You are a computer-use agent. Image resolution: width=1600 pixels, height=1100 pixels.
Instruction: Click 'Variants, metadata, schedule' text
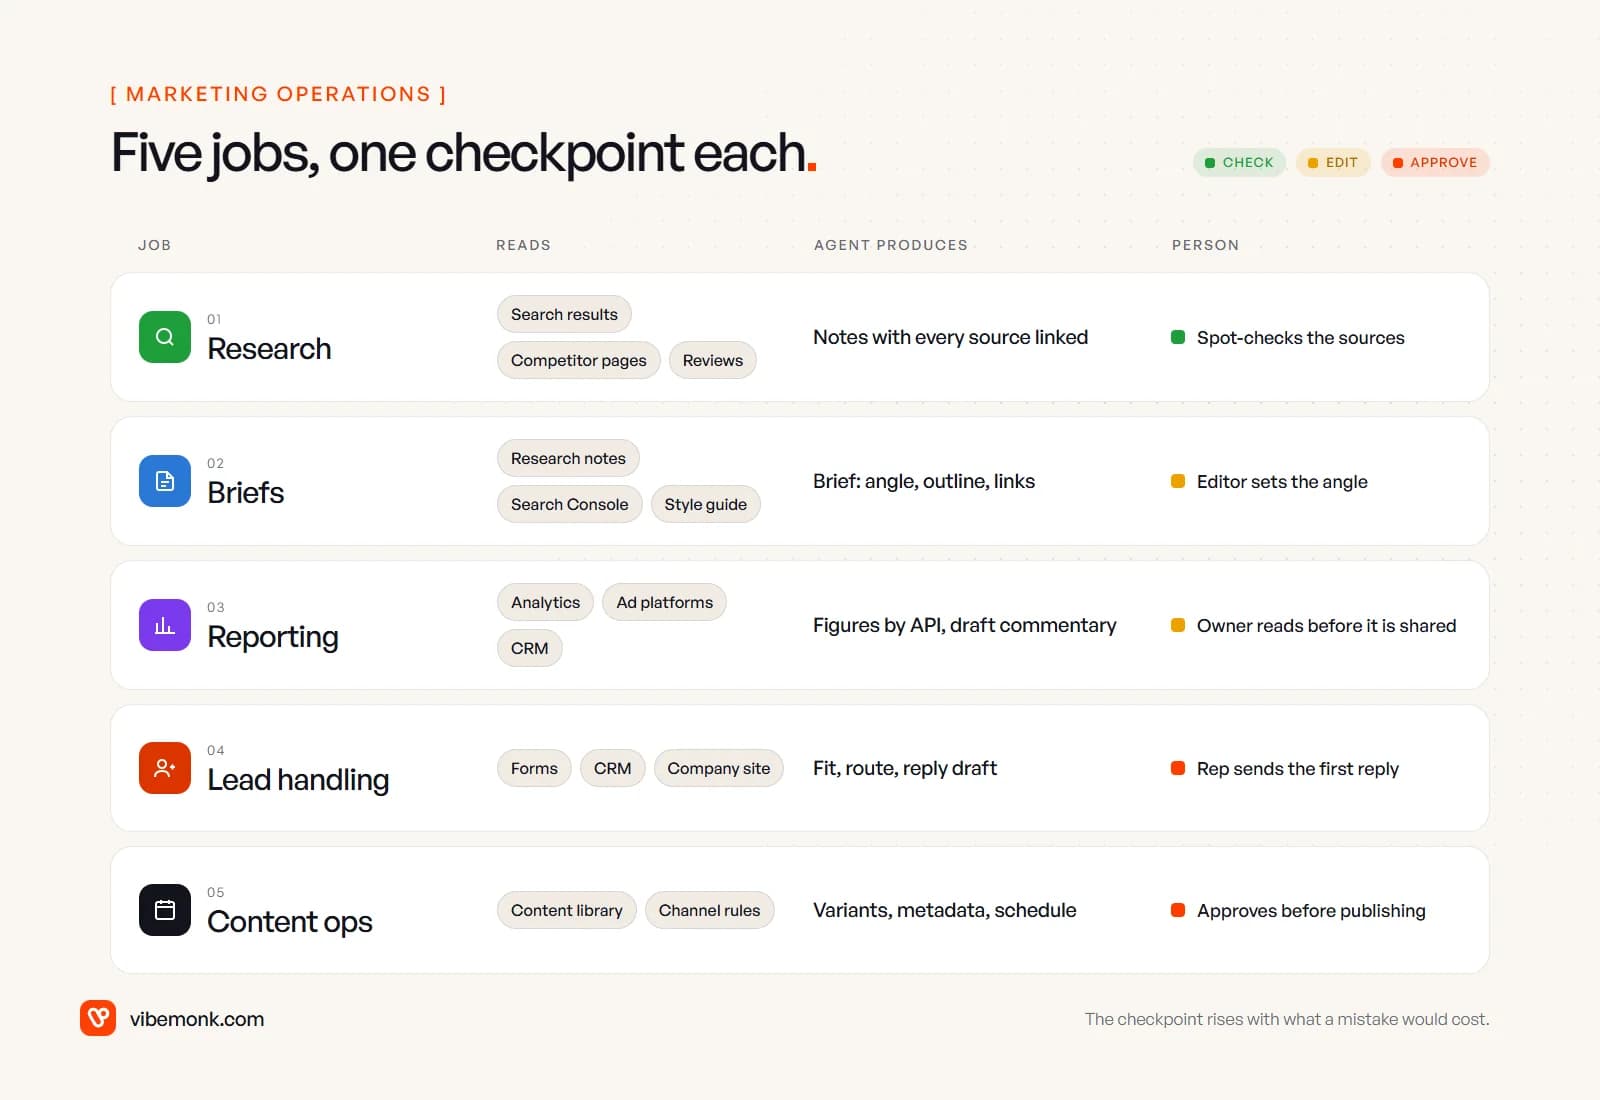(x=945, y=910)
